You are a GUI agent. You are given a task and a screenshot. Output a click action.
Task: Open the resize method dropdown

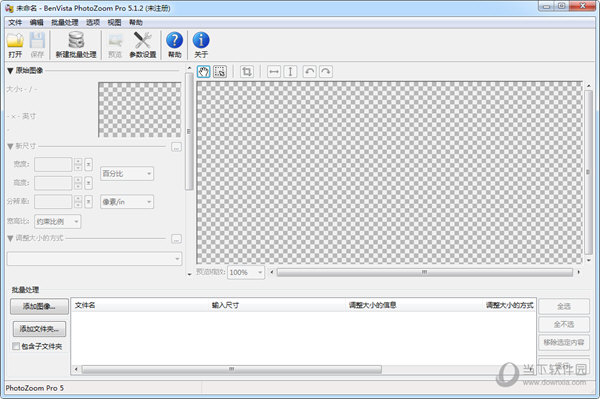(95, 259)
